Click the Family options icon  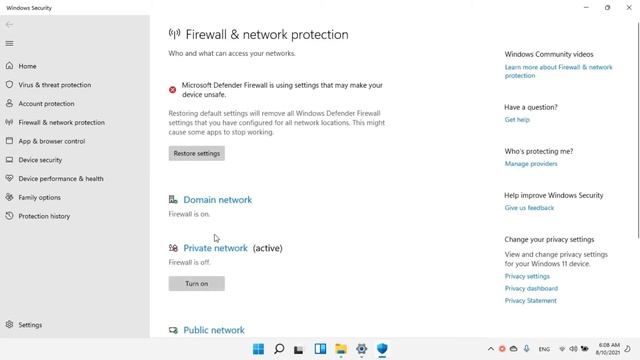9,197
